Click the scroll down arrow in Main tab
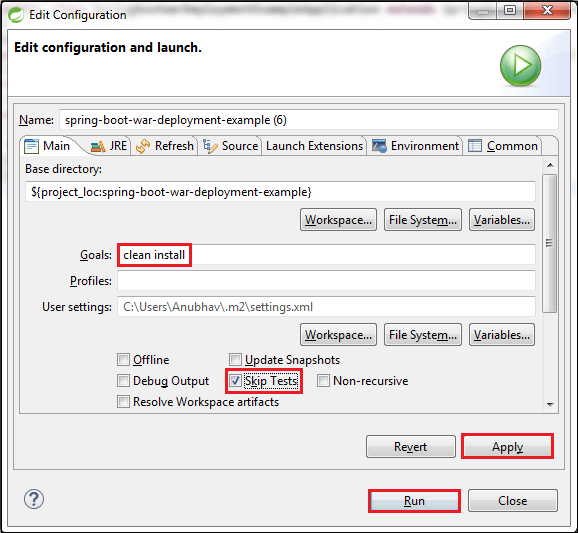 click(x=550, y=404)
